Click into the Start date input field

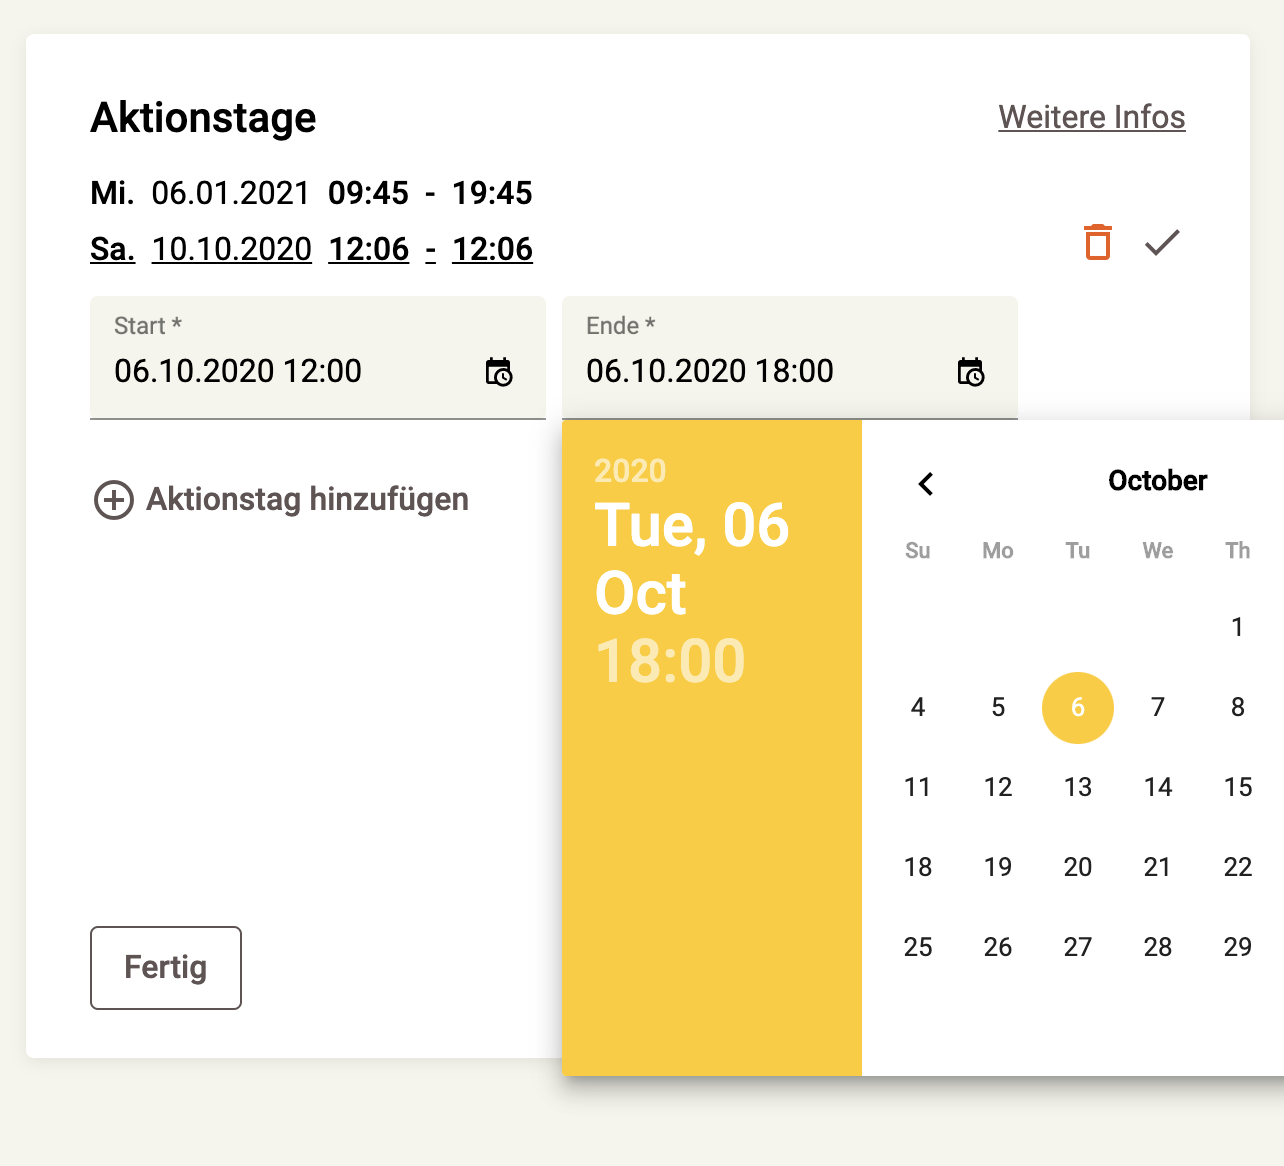pyautogui.click(x=318, y=358)
